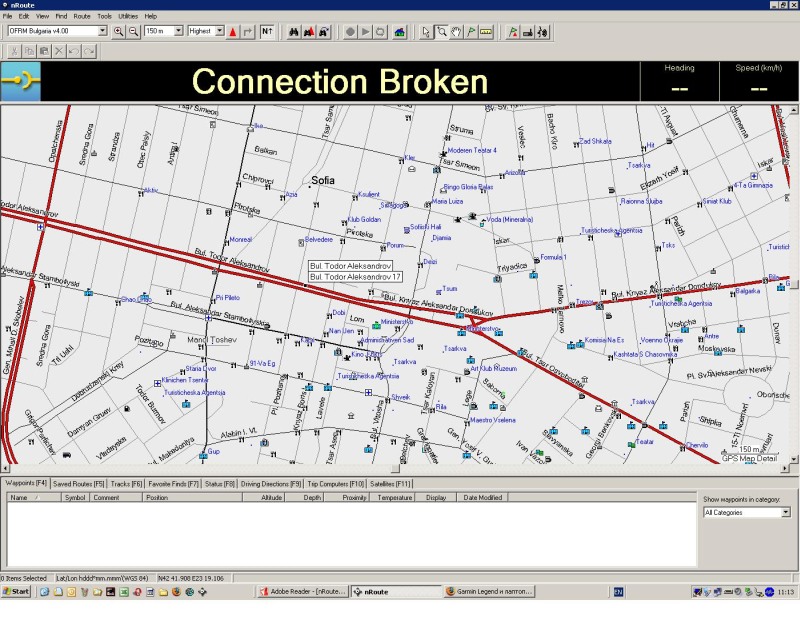Click the Date Modified column header
Screen dimensions: 800x636
click(483, 497)
